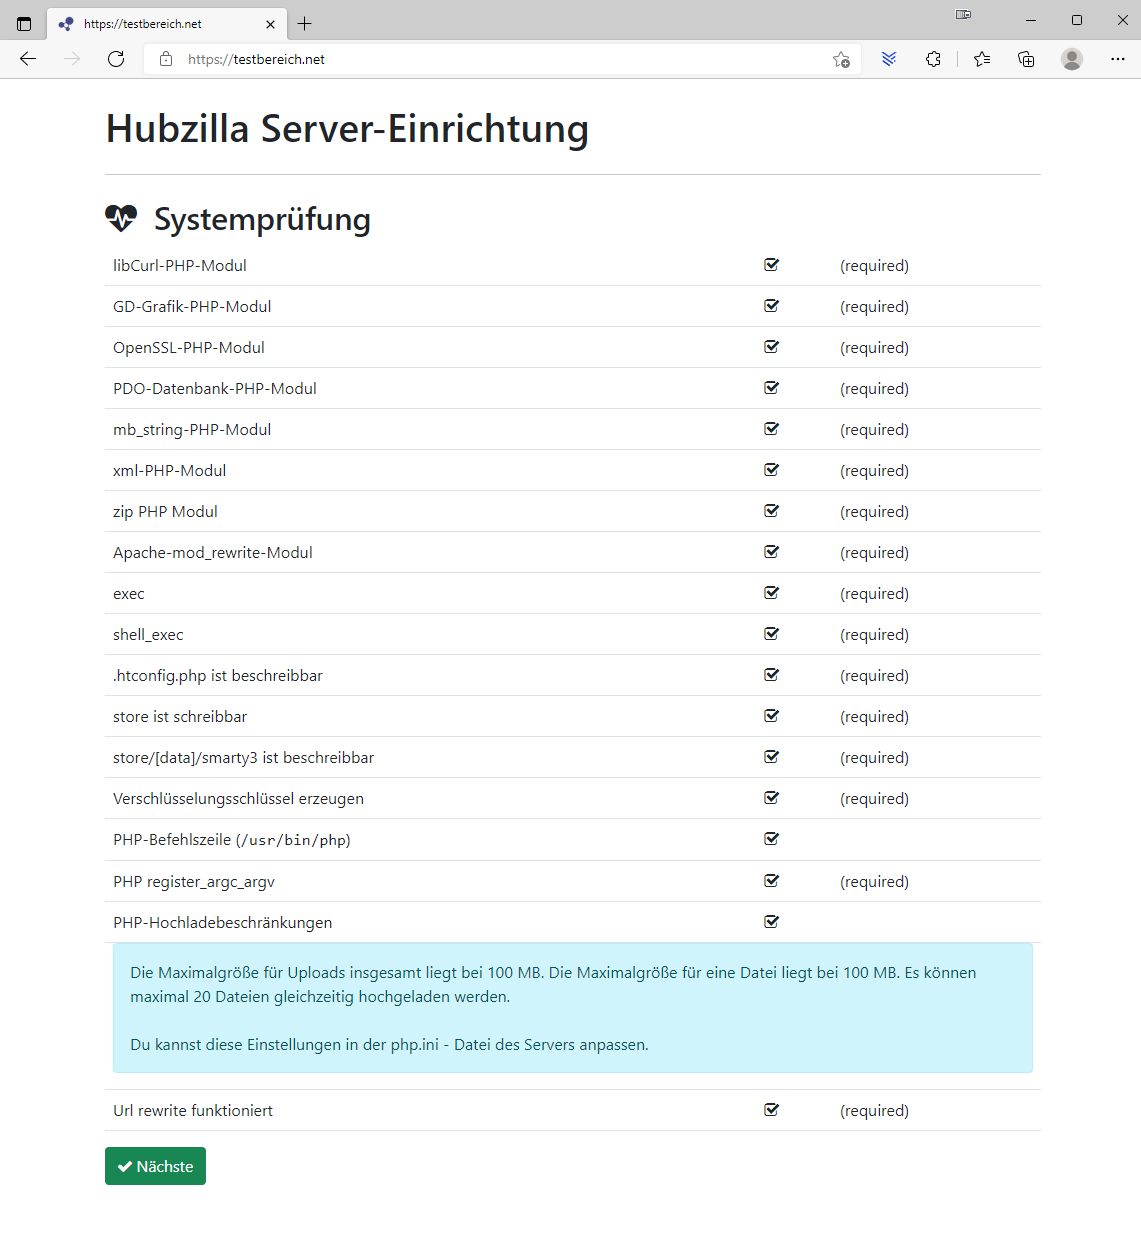
Task: Click the heartbeat icon beside Systemprüfung
Action: [x=121, y=218]
